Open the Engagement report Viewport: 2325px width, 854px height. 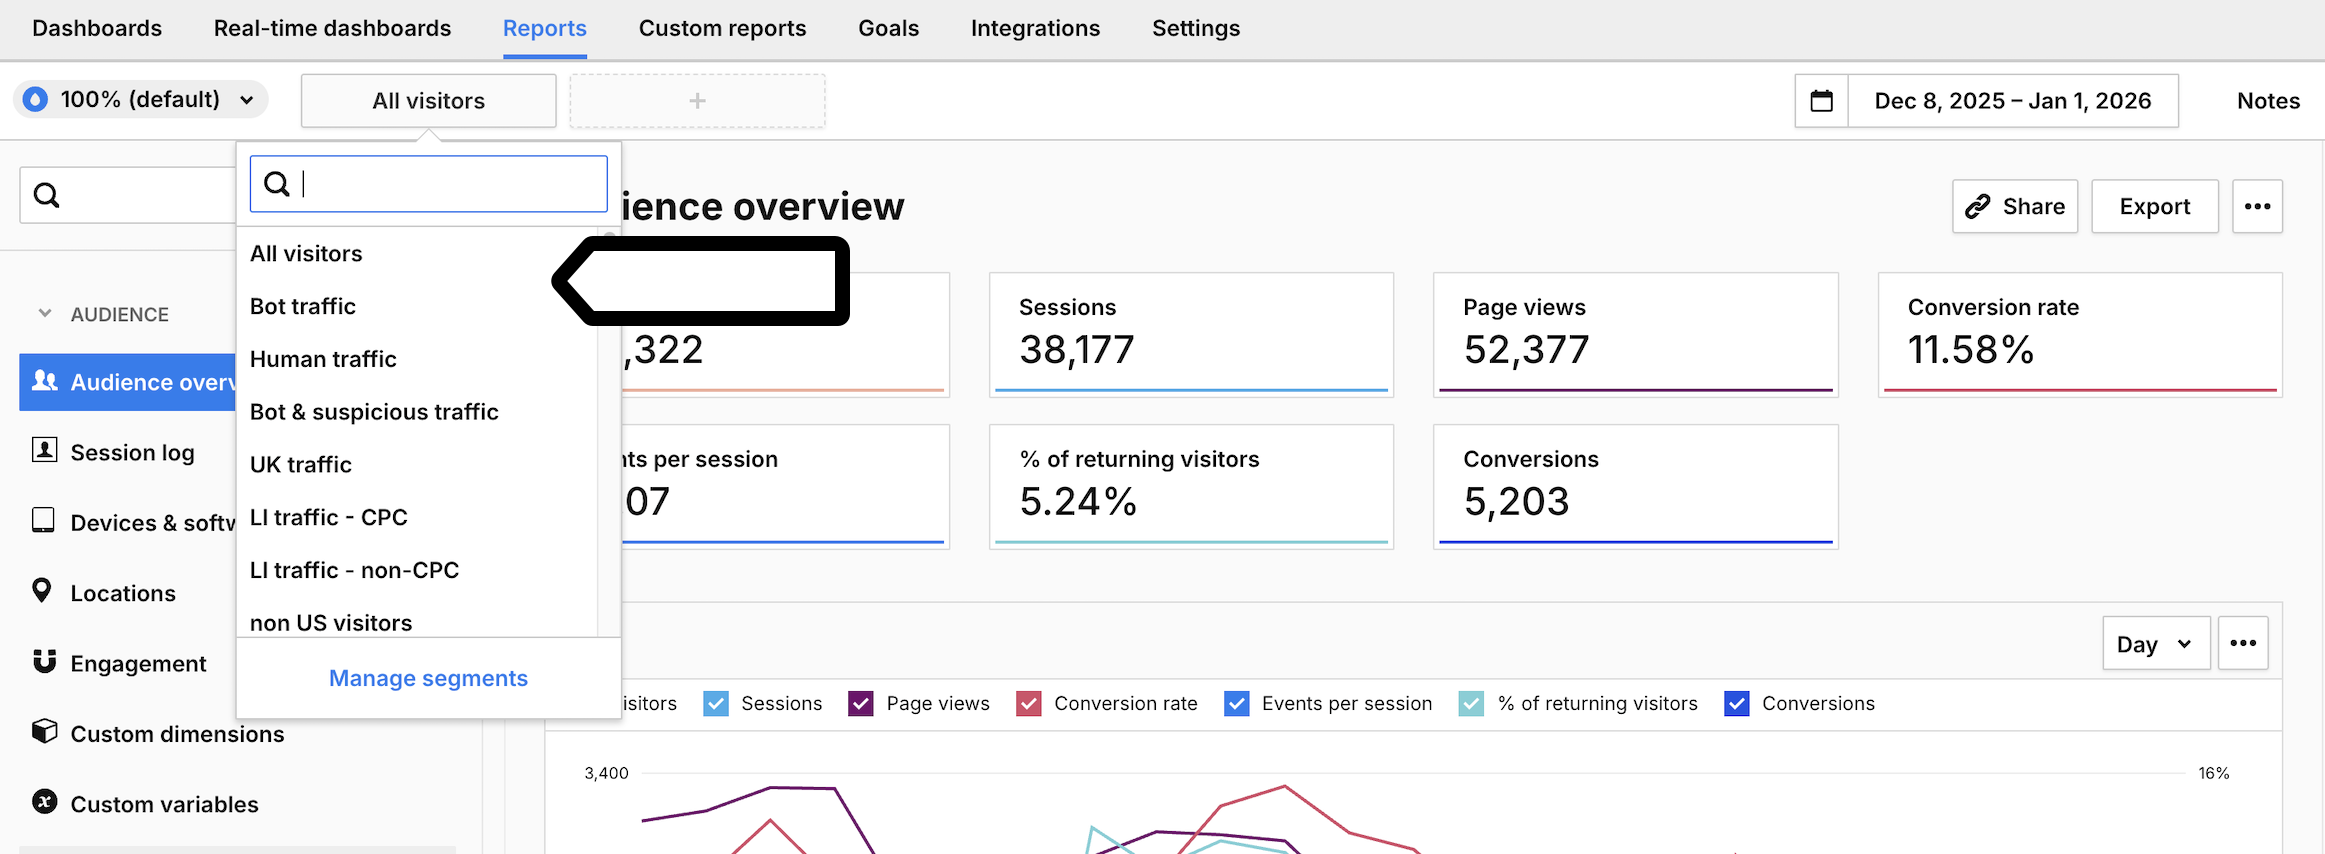coord(138,663)
